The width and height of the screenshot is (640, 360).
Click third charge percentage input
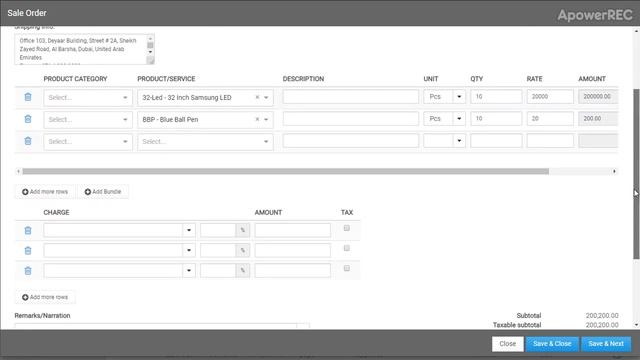[218, 270]
